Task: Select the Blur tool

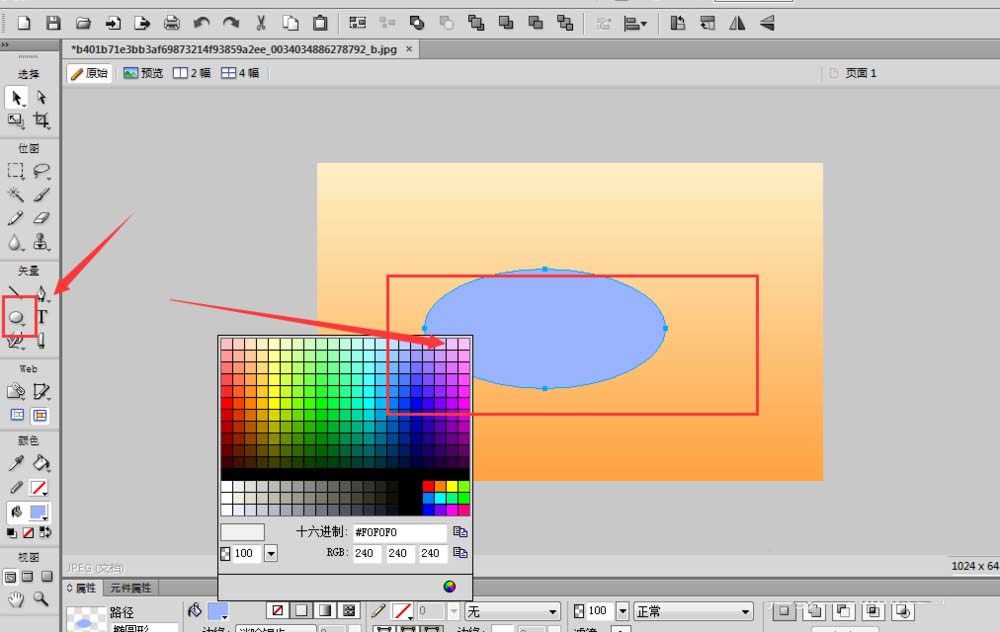Action: pos(16,242)
